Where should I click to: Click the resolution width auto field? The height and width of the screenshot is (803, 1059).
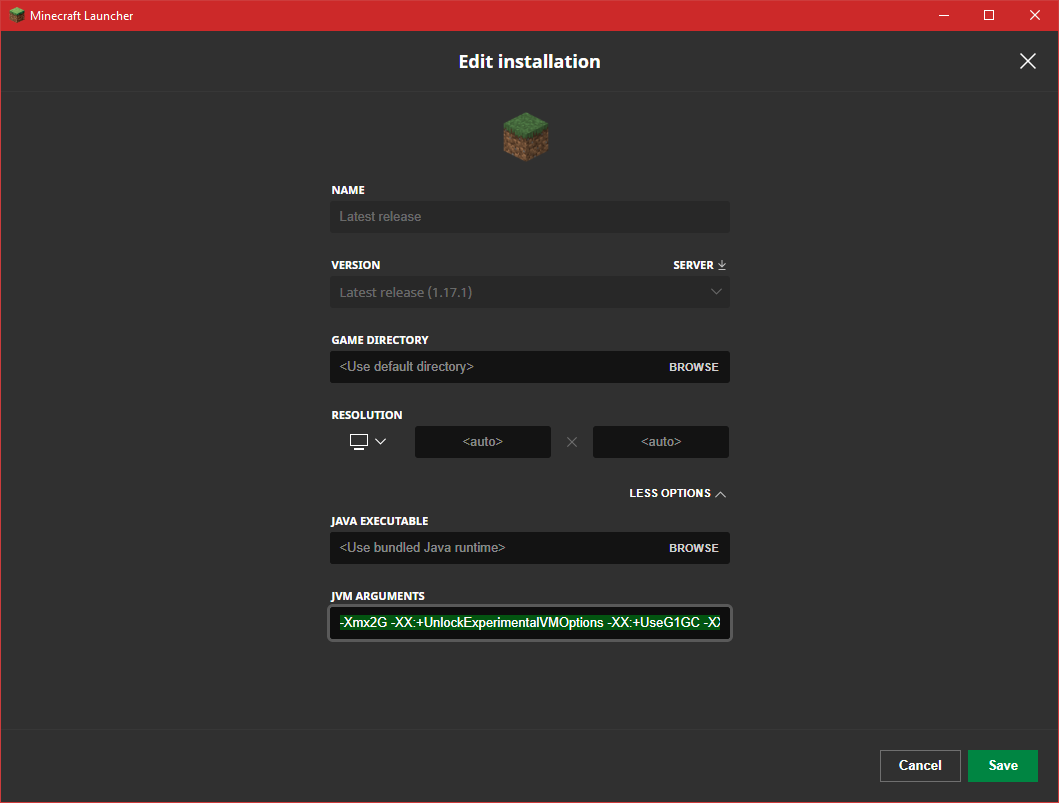[x=483, y=442]
